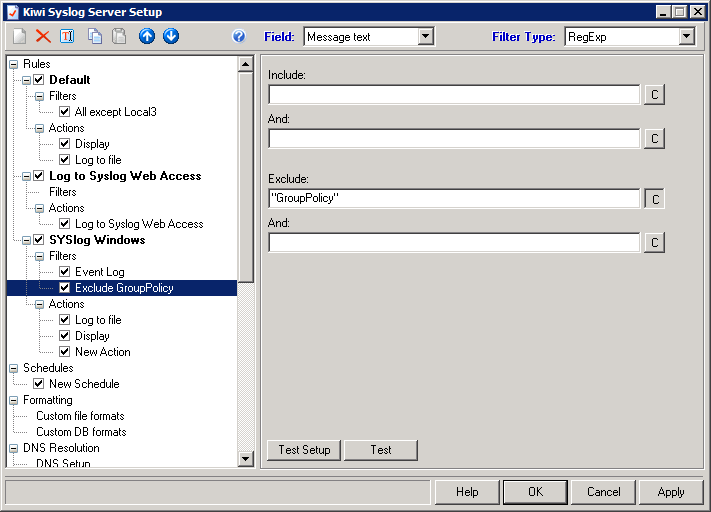Viewport: 711px width, 512px height.
Task: Toggle Log to Syslog Web Access rule checkbox
Action: pos(39,176)
